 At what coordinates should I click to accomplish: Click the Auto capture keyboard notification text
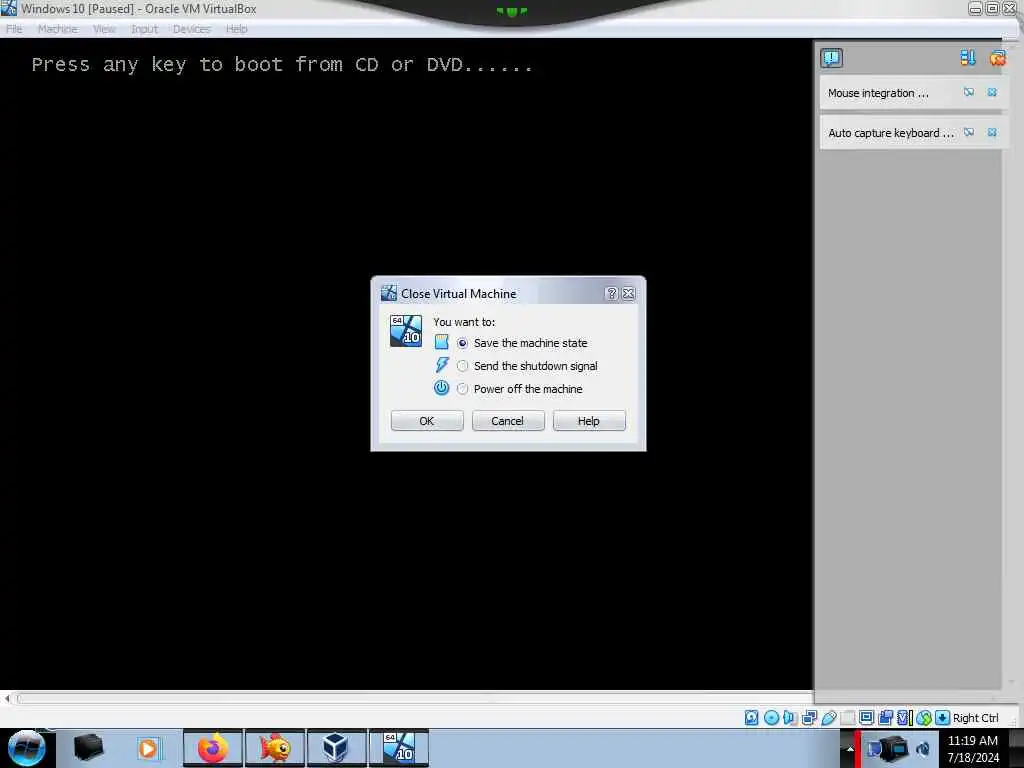coord(891,133)
